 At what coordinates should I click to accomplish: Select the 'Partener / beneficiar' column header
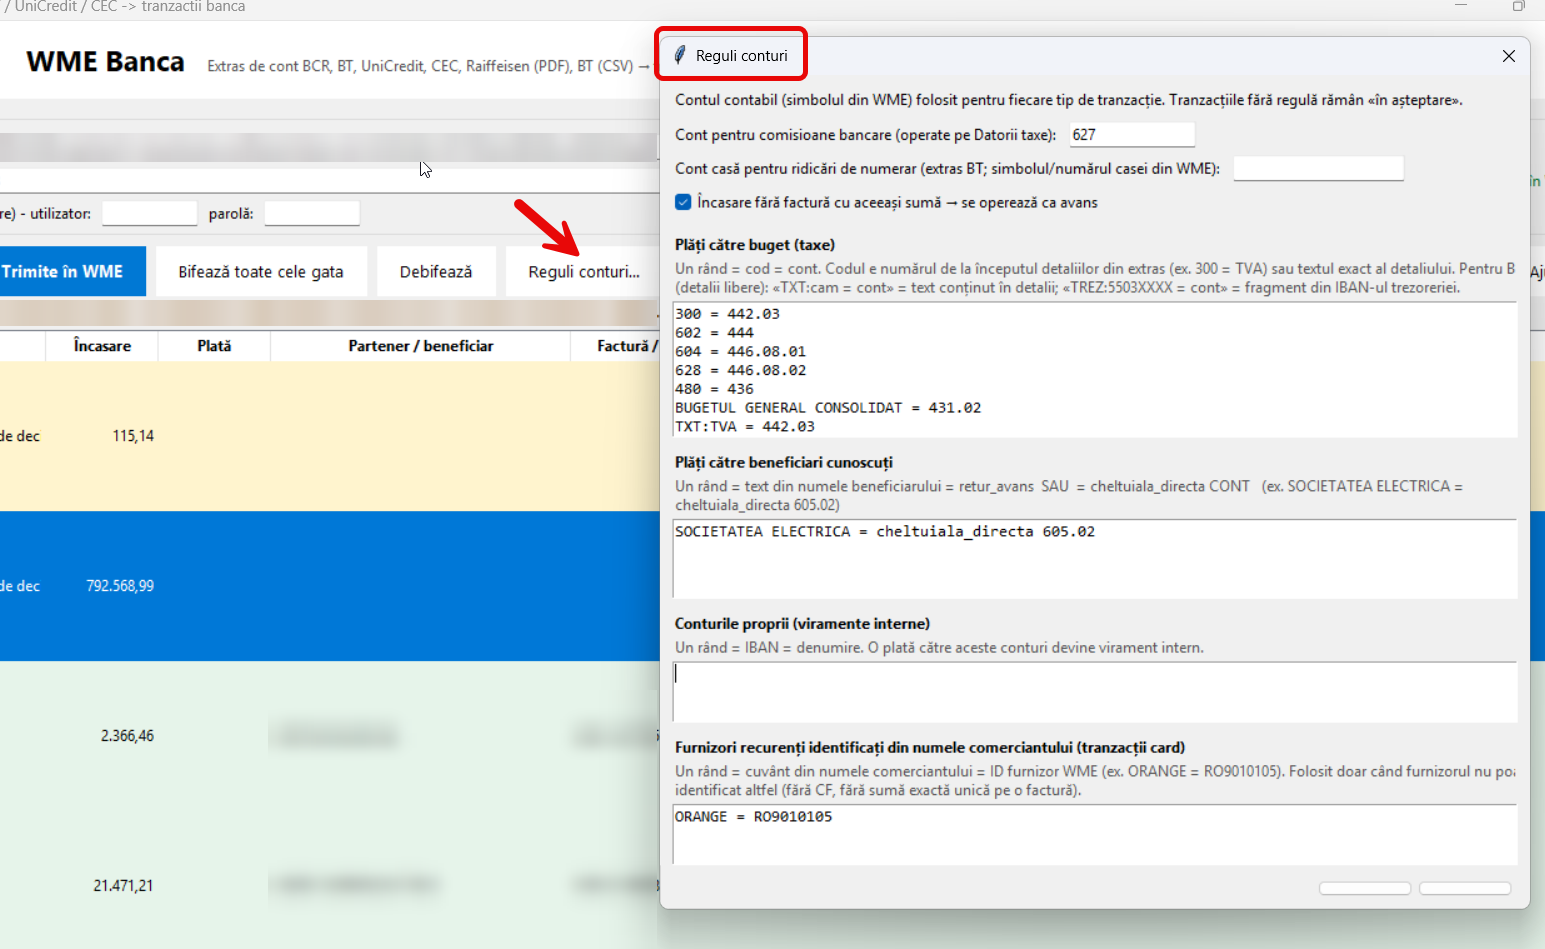[x=420, y=345]
